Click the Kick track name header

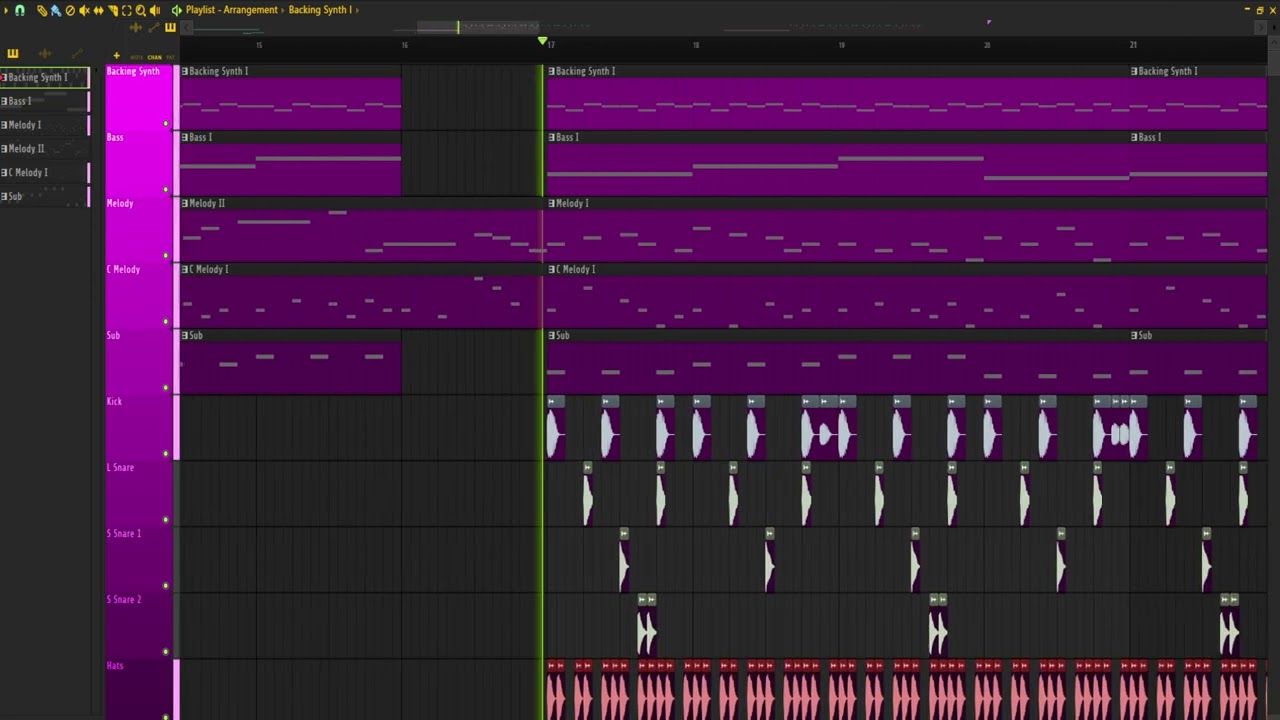coord(114,402)
